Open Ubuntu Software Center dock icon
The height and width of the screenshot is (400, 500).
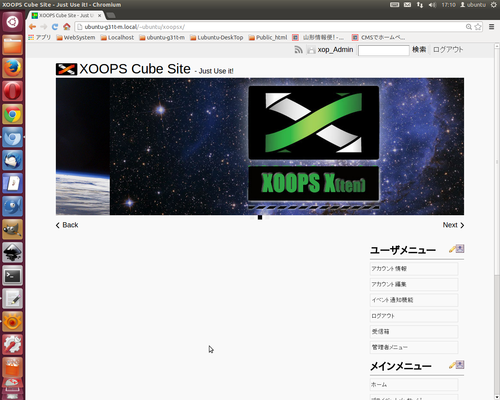[x=13, y=367]
